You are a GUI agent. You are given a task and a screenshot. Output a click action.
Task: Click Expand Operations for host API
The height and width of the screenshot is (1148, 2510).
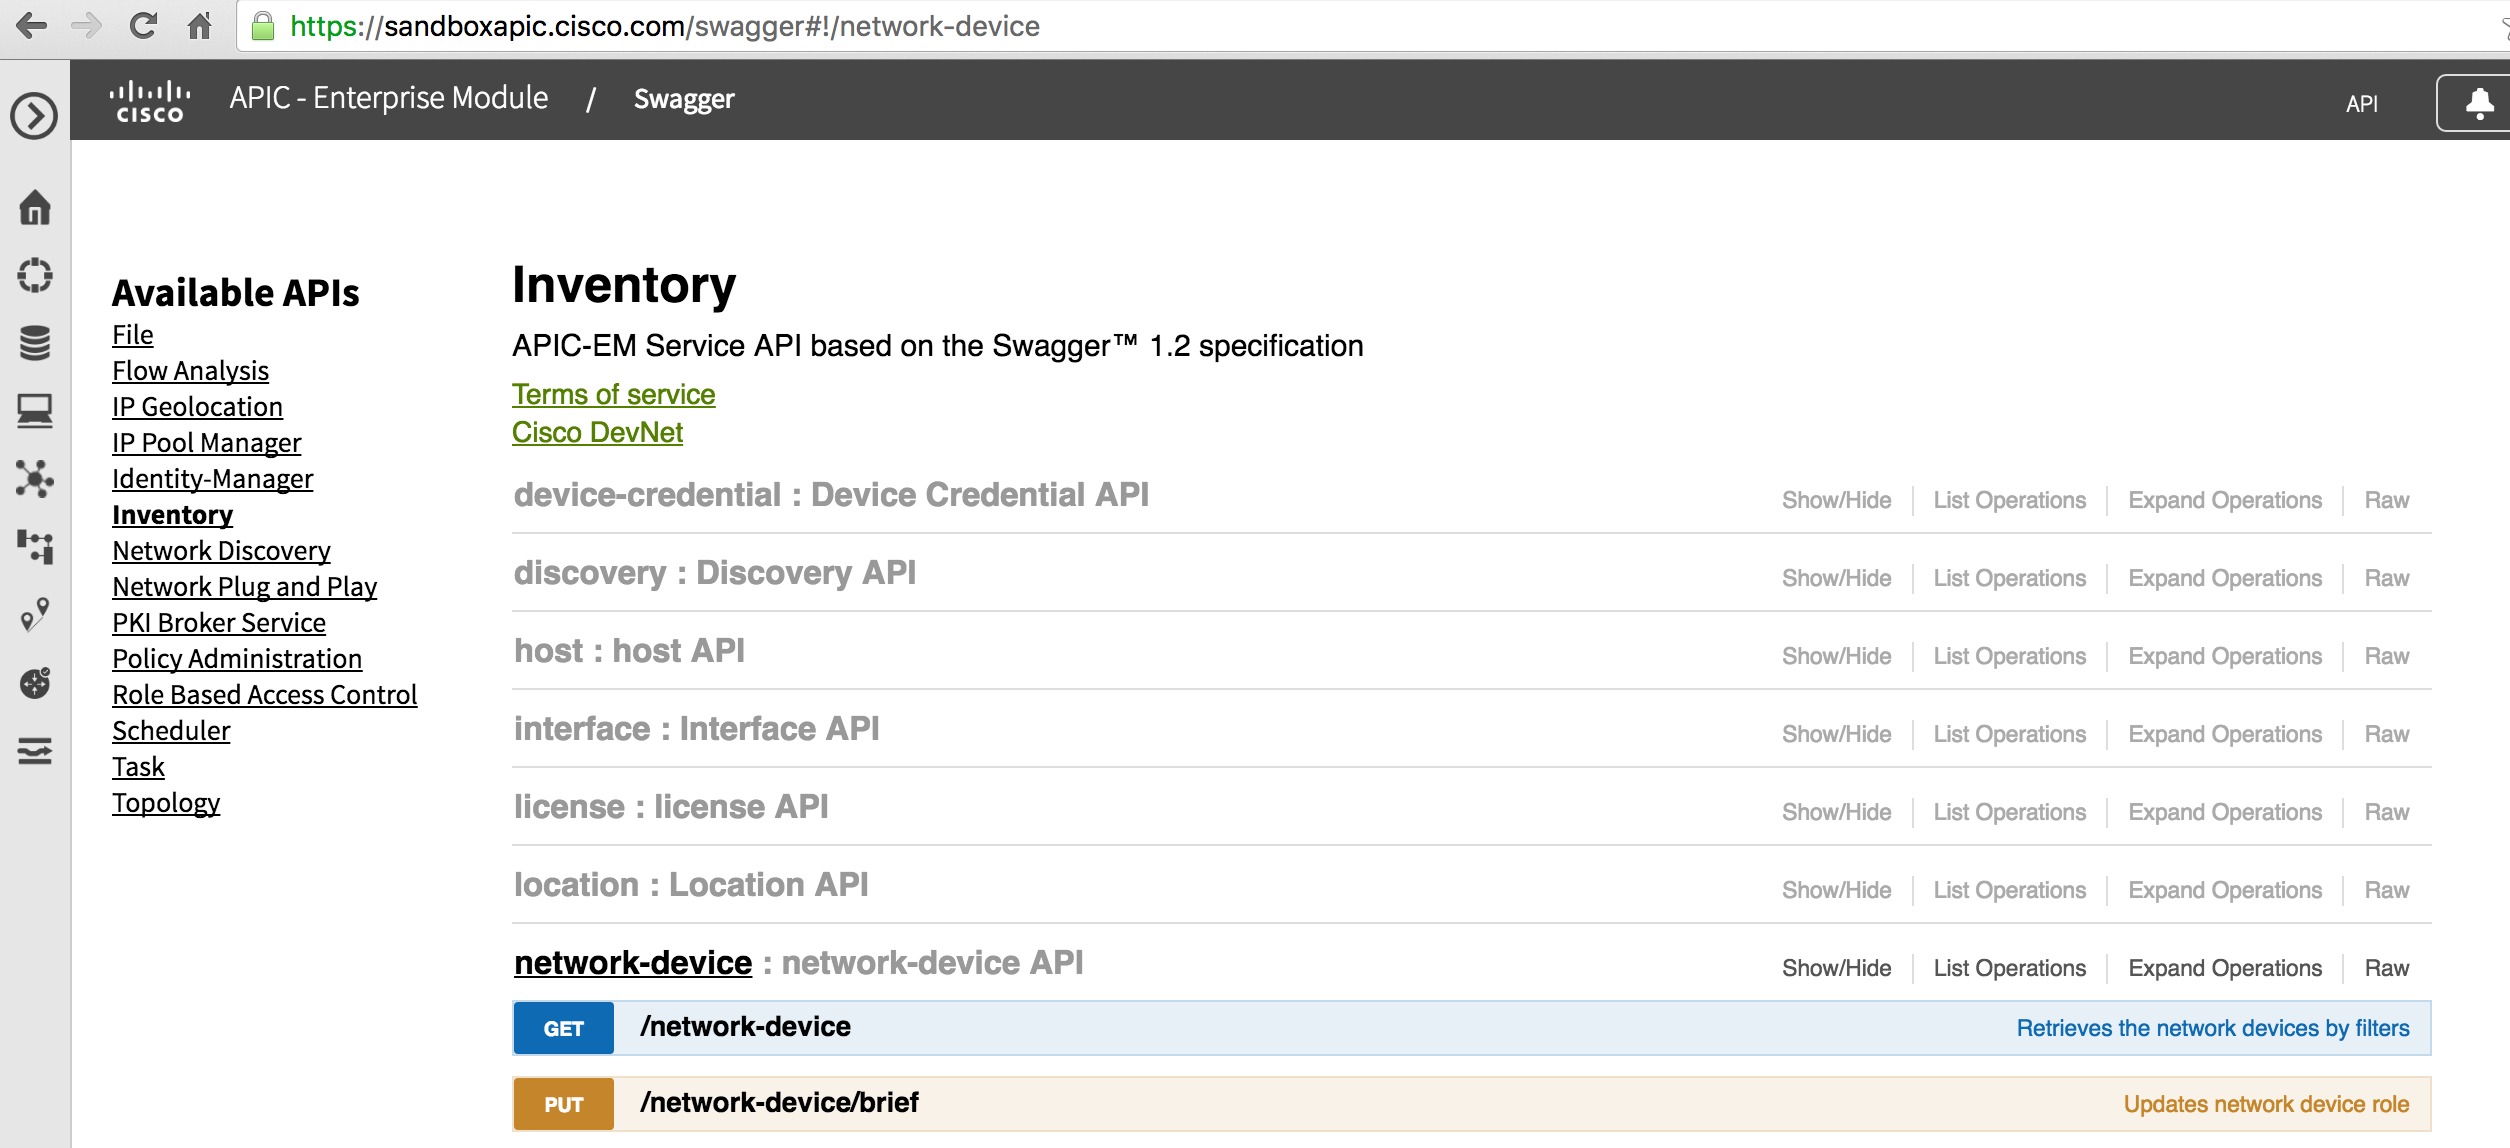click(x=2225, y=656)
